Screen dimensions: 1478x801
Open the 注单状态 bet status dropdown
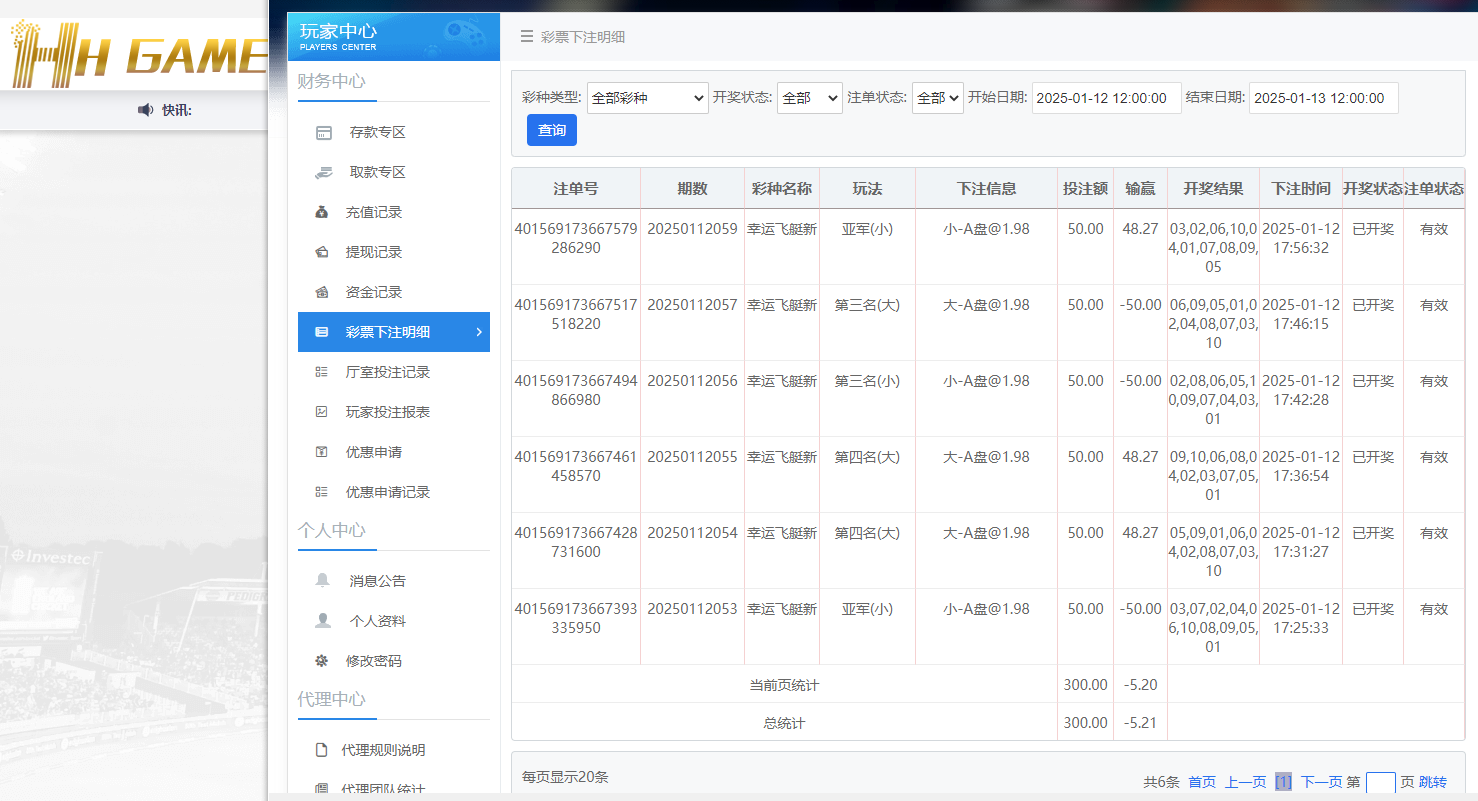click(937, 97)
